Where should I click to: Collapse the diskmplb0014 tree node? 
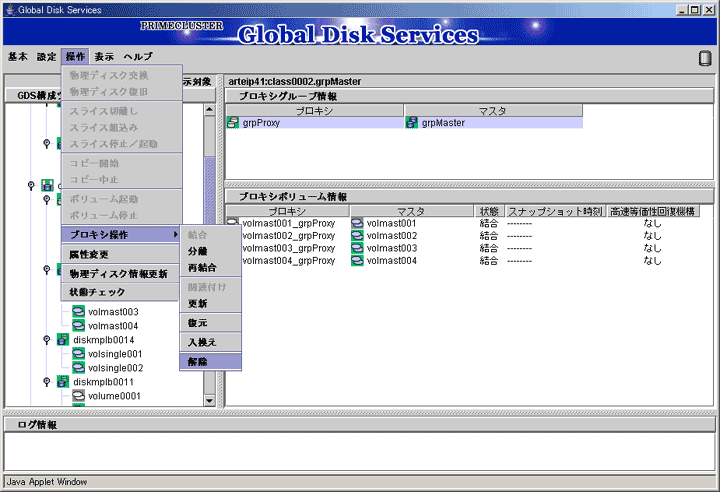click(x=46, y=340)
